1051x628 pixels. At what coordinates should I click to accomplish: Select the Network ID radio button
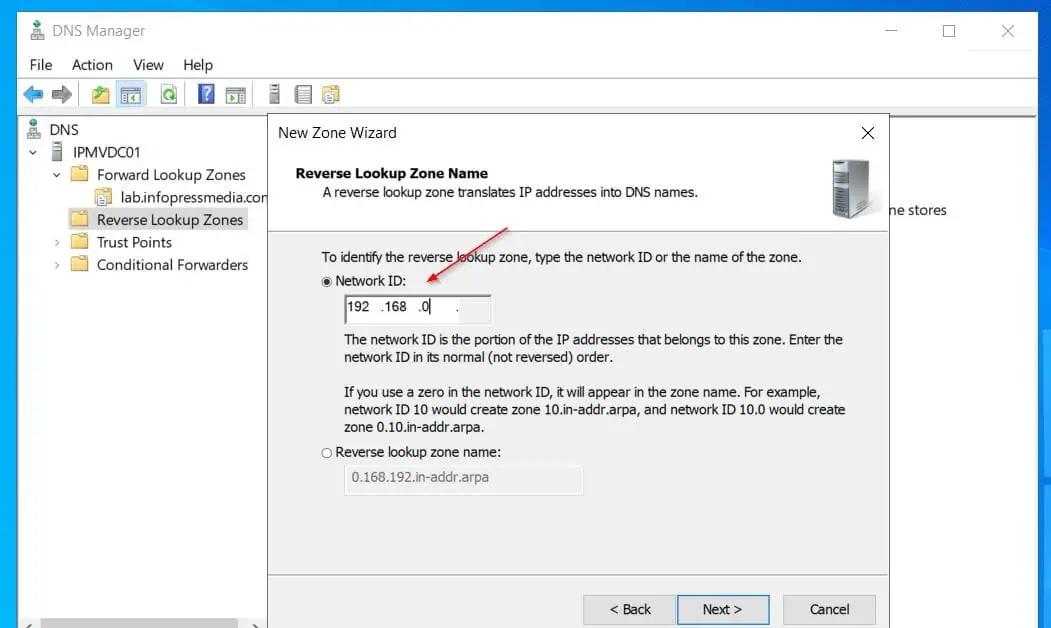click(326, 281)
